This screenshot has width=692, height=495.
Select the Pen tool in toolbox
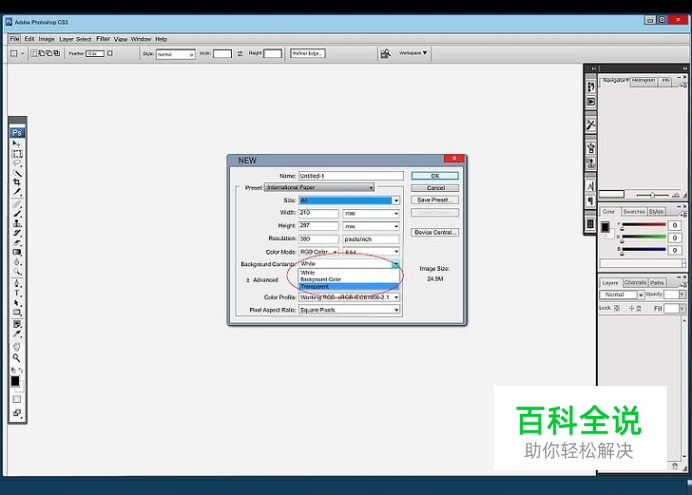click(x=17, y=283)
